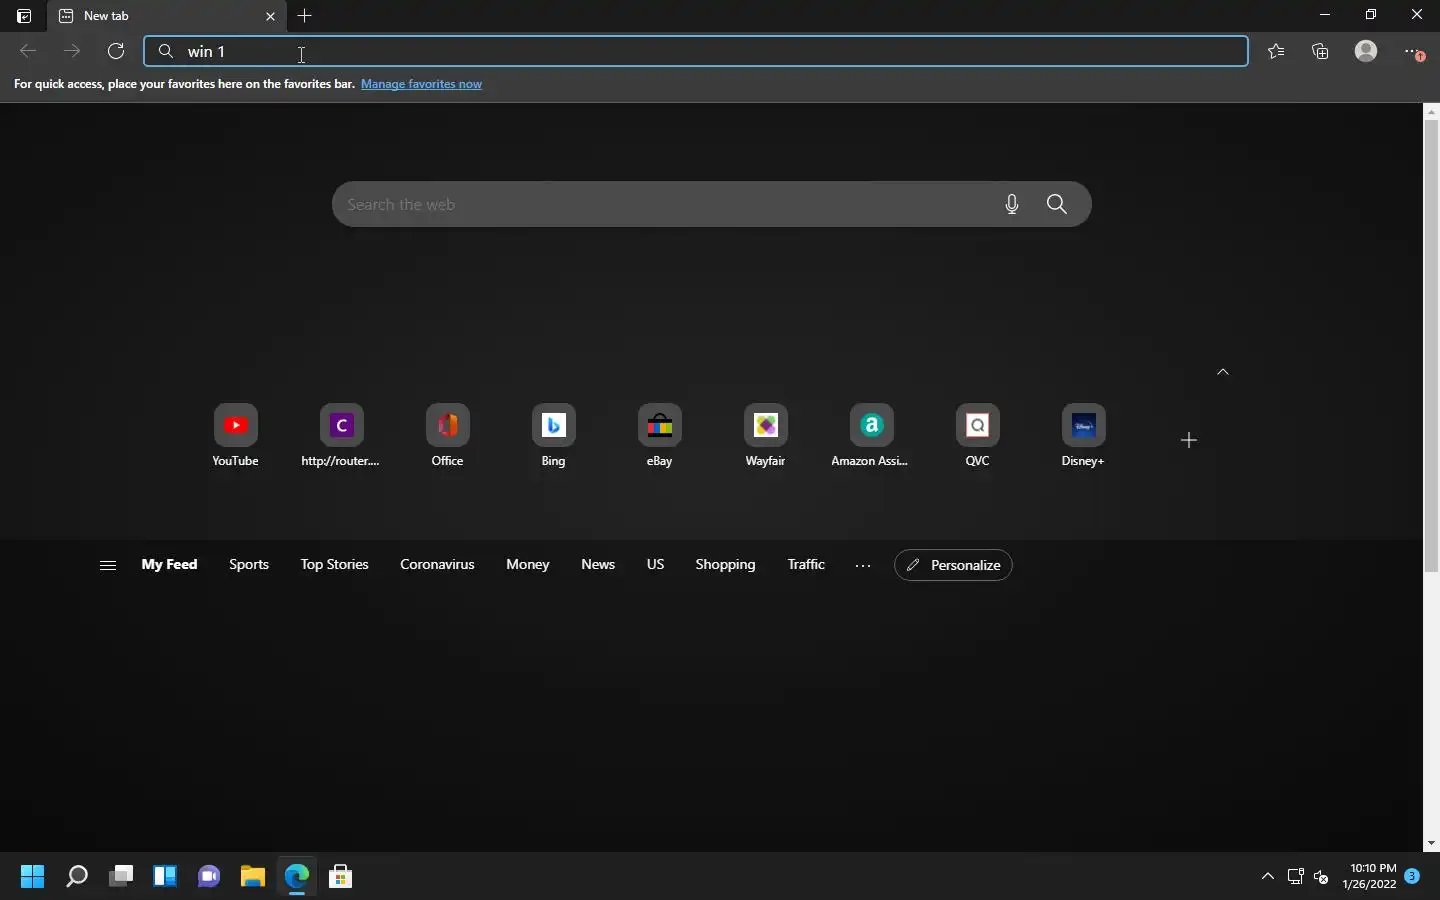This screenshot has width=1440, height=900.
Task: Open the Windows Start menu
Action: point(32,877)
